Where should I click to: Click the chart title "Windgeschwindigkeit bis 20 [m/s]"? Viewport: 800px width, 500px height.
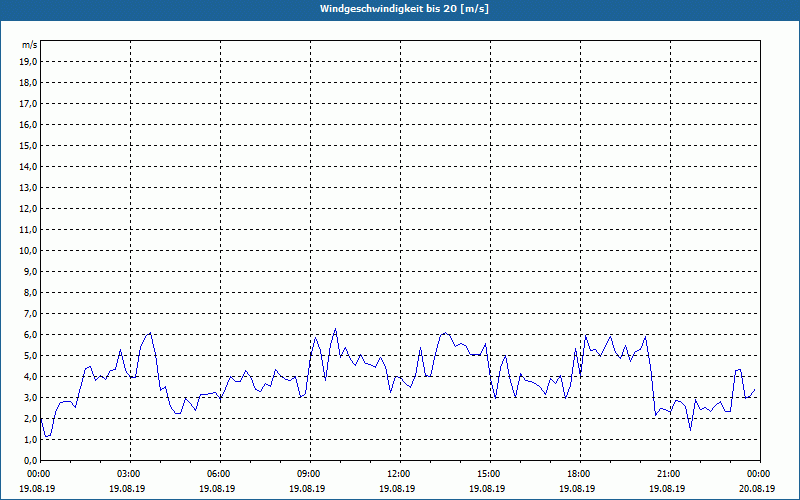[x=404, y=9]
